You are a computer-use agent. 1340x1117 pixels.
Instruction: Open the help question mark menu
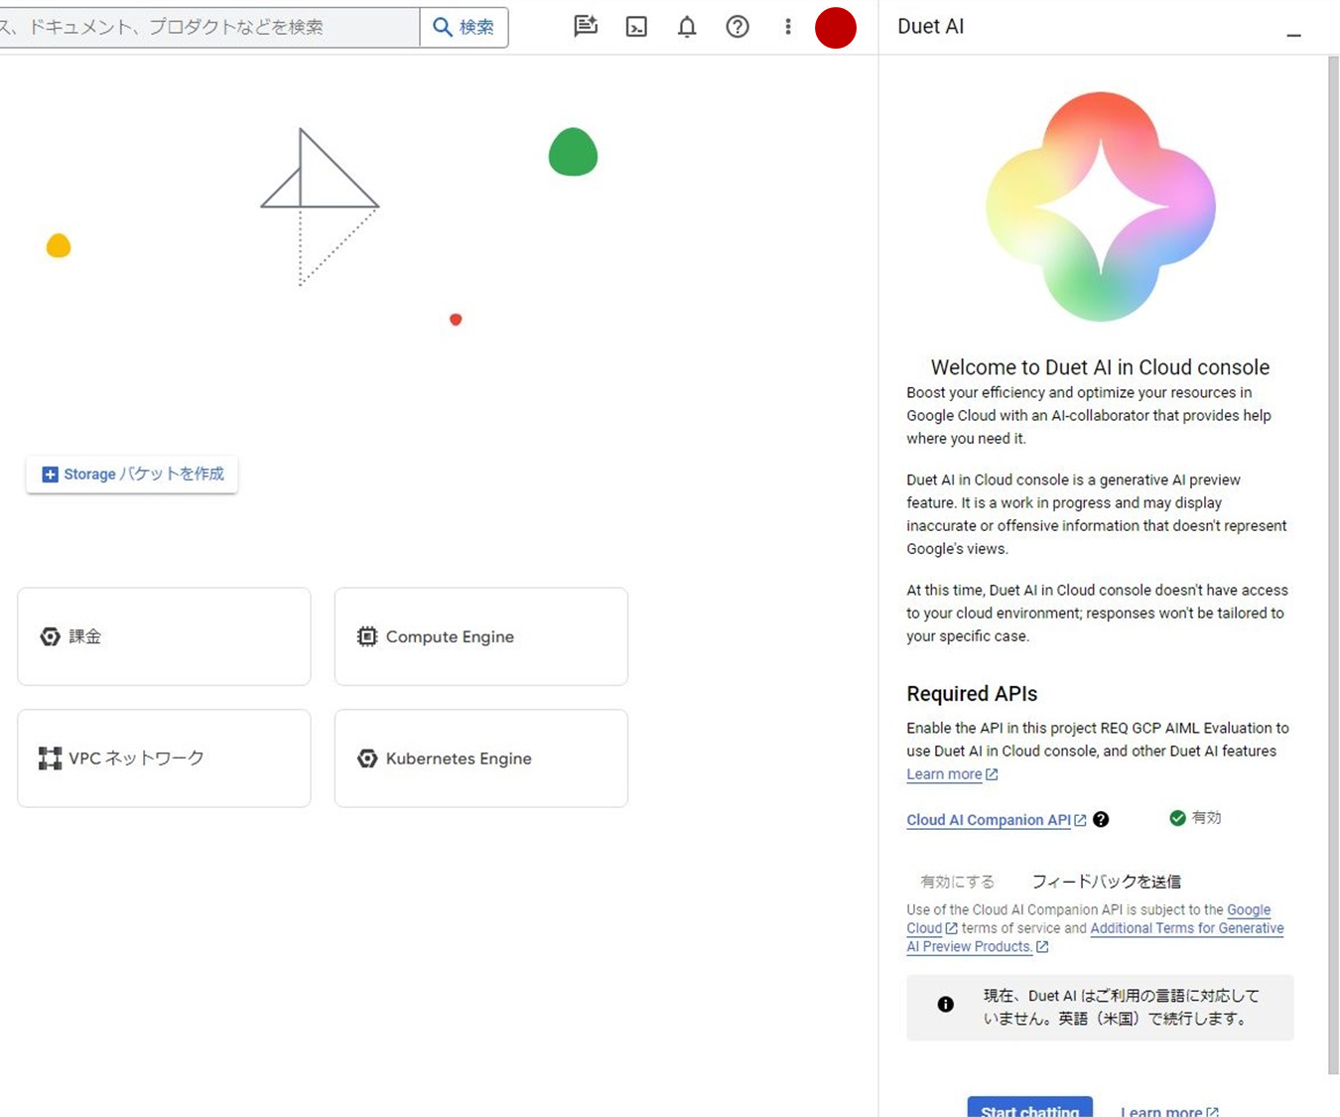(x=737, y=27)
